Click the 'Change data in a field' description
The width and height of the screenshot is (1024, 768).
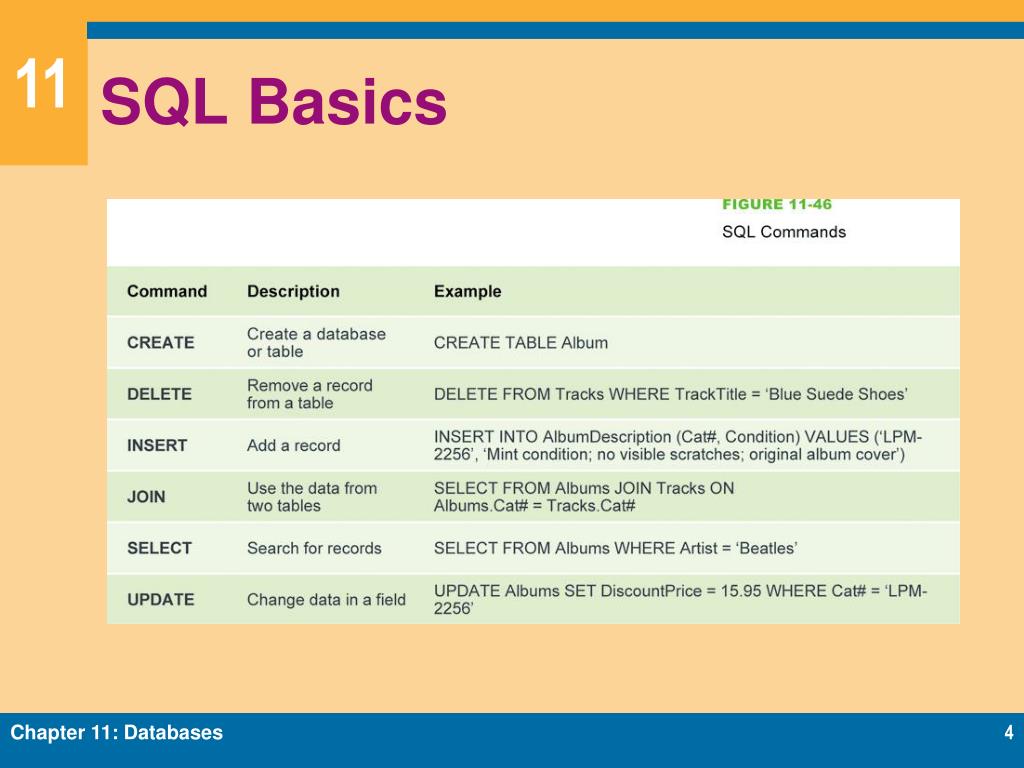coord(326,600)
